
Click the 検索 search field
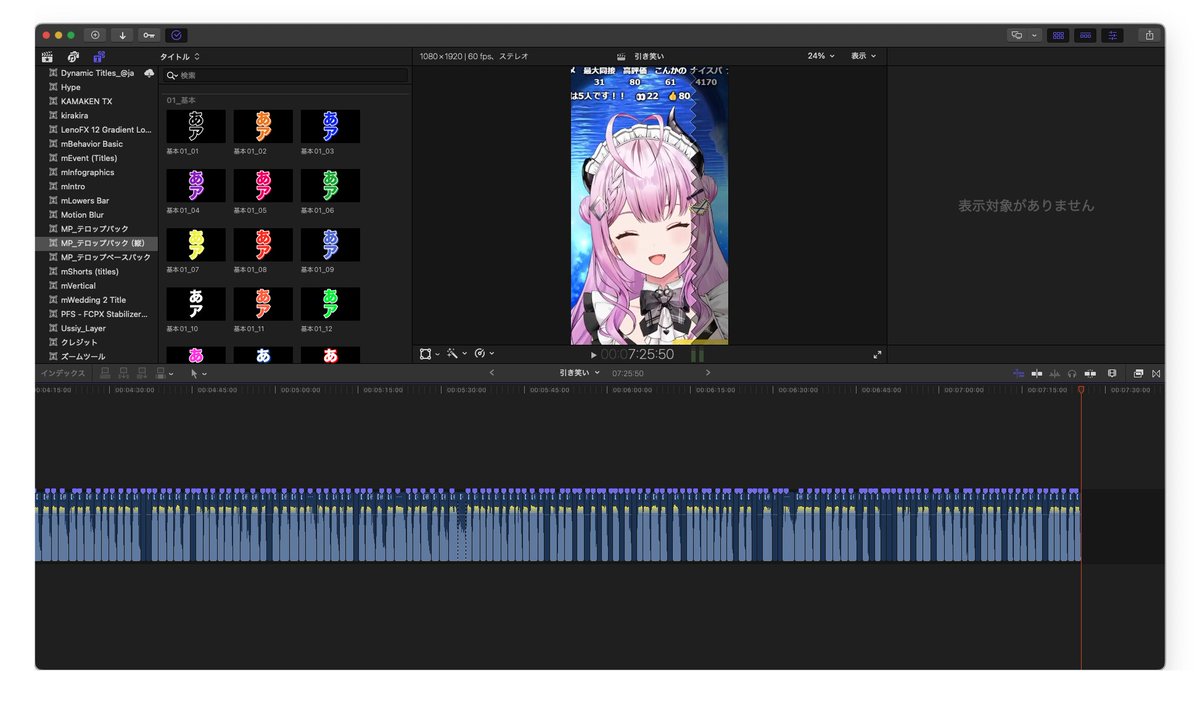coord(287,75)
